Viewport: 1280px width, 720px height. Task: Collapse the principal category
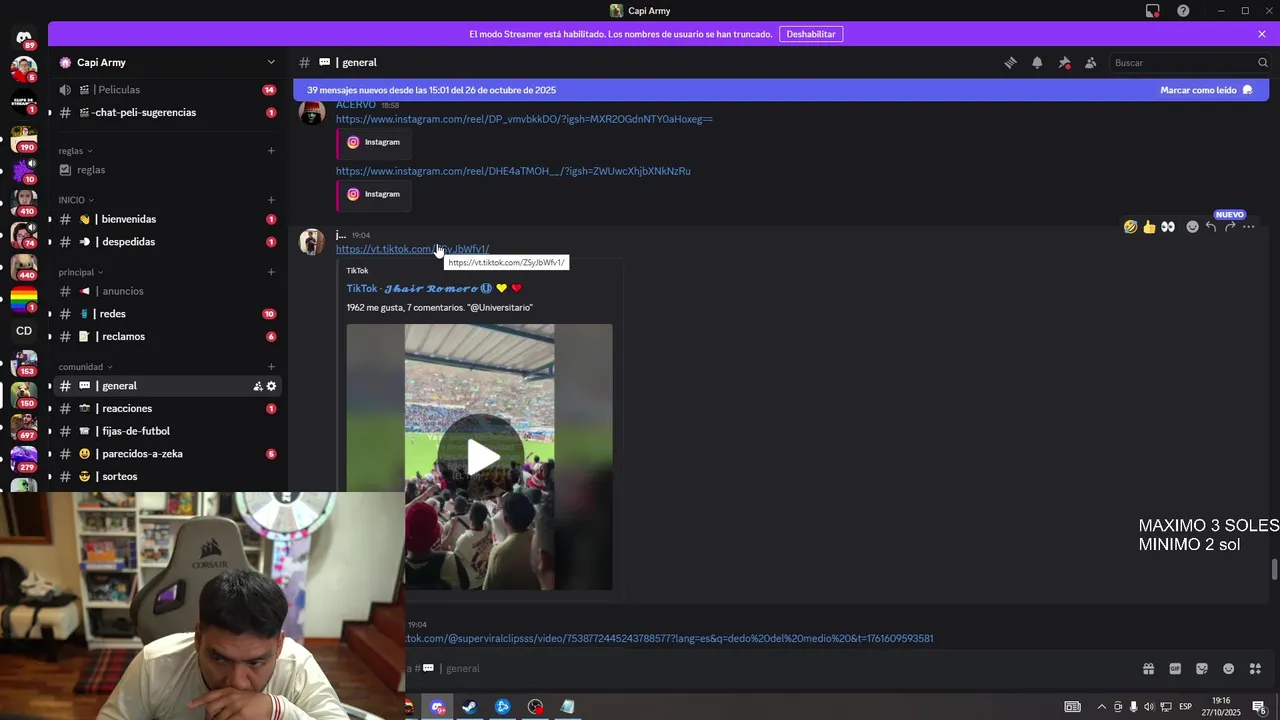(x=81, y=272)
